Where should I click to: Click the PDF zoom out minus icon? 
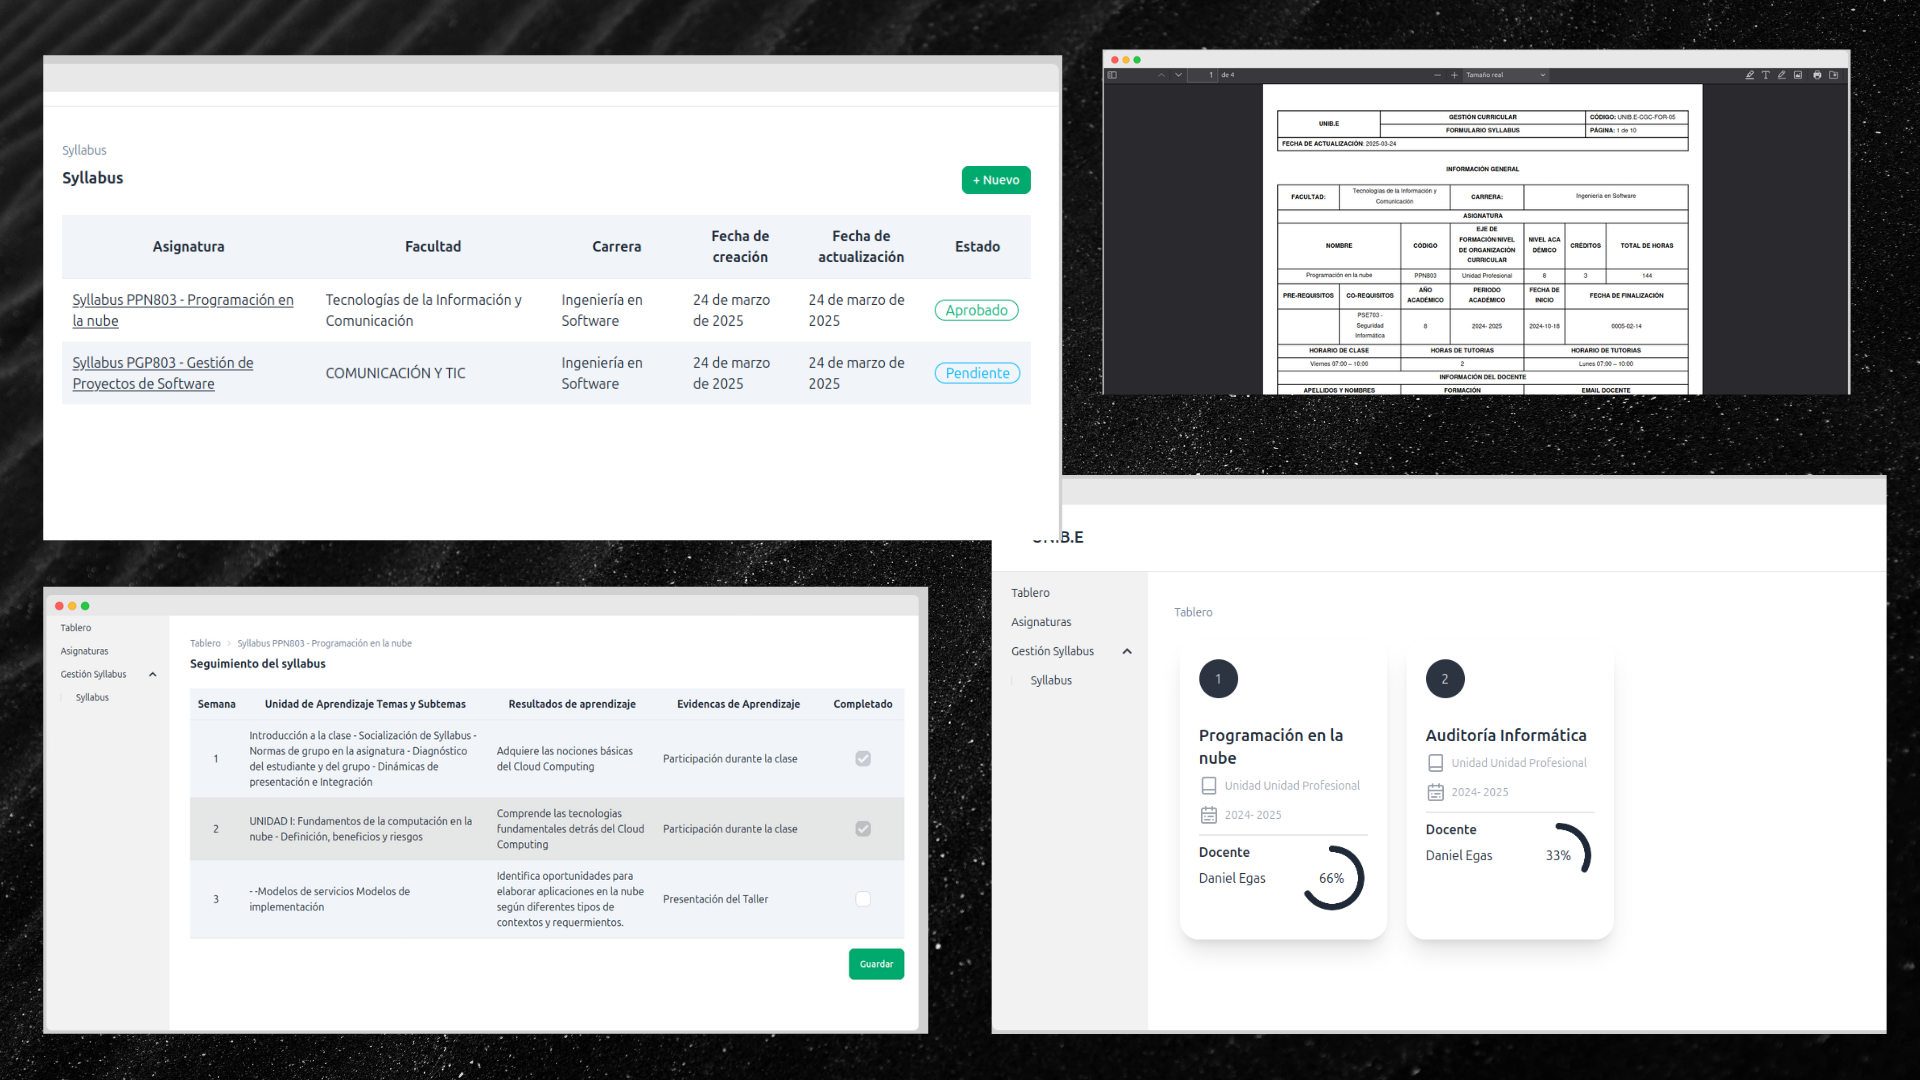(x=1438, y=75)
